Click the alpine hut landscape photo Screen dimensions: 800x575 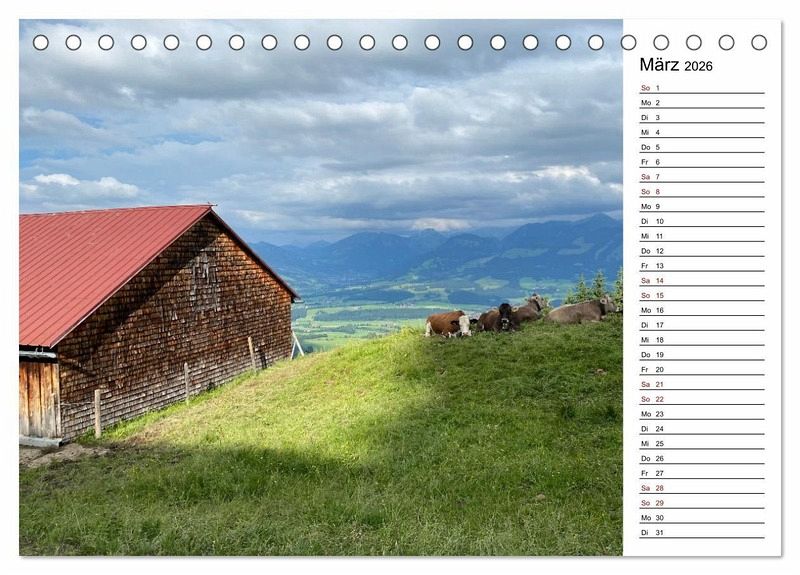[321, 287]
